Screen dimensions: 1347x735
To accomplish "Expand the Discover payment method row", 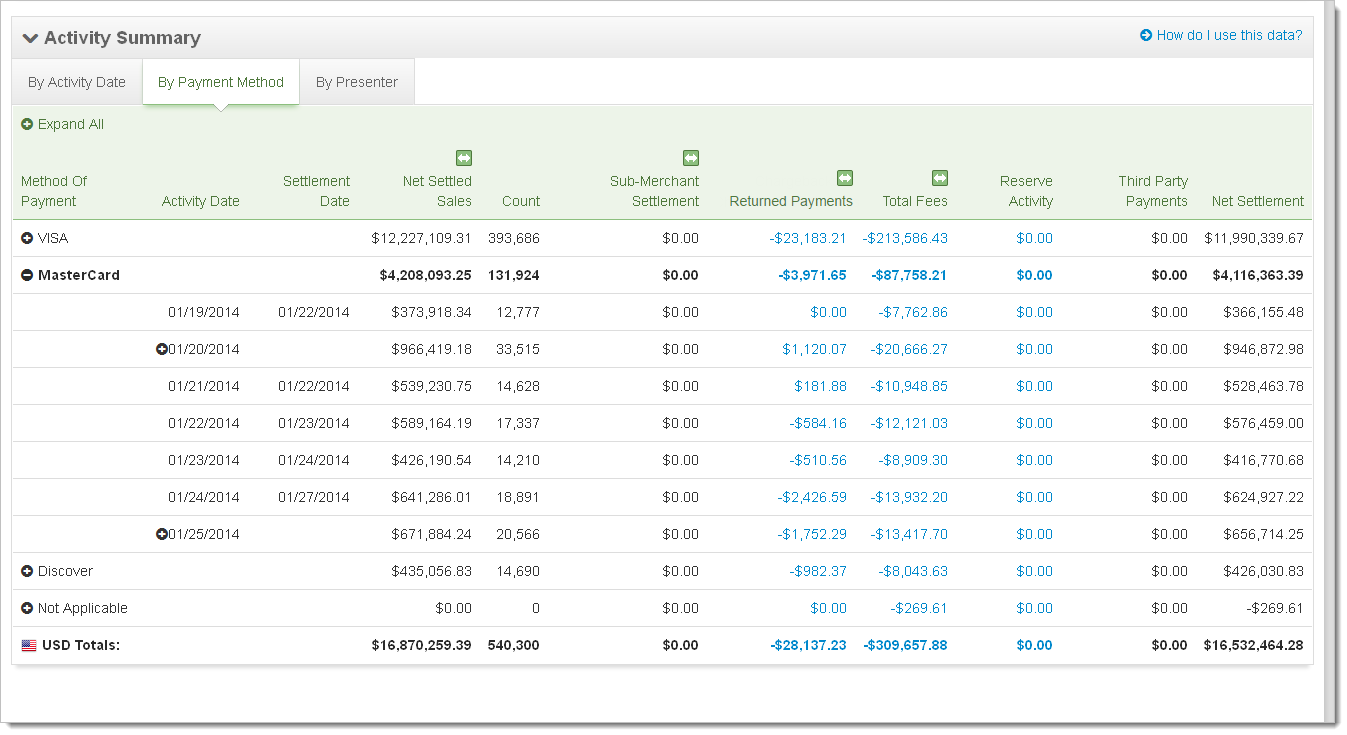I will 27,572.
